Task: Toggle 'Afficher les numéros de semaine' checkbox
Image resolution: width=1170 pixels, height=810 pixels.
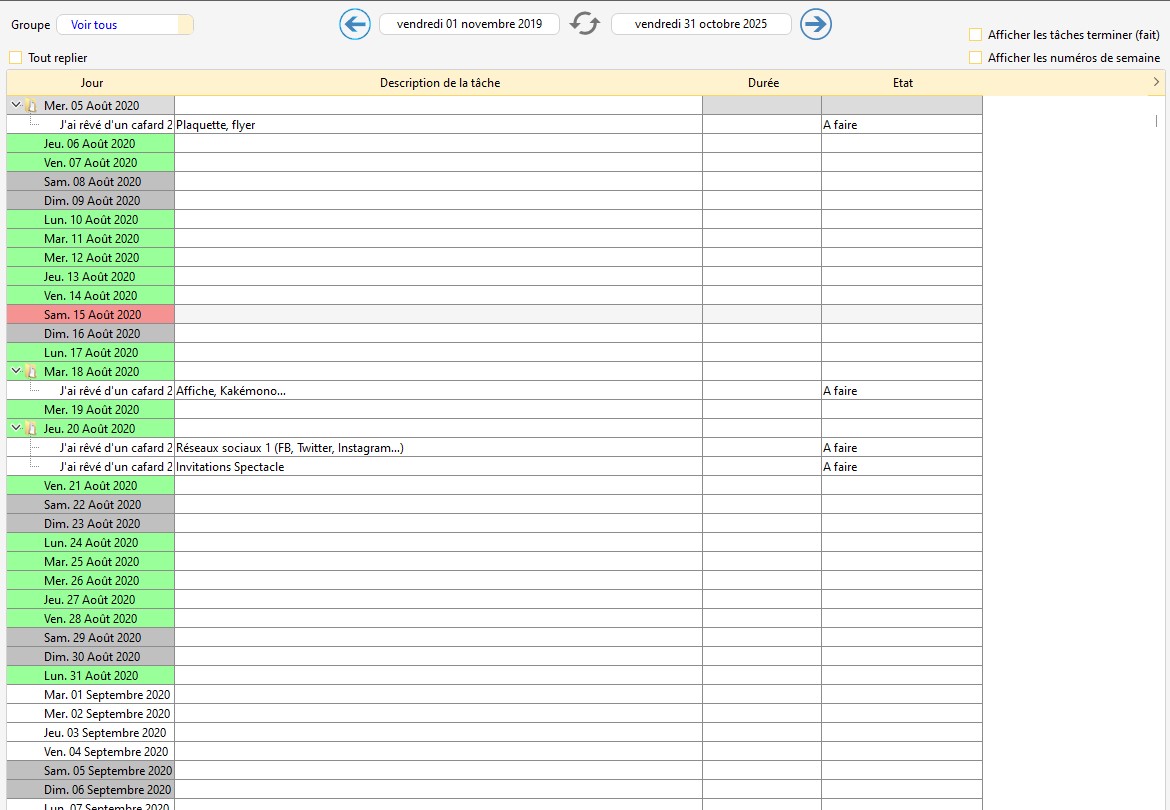Action: pyautogui.click(x=975, y=58)
